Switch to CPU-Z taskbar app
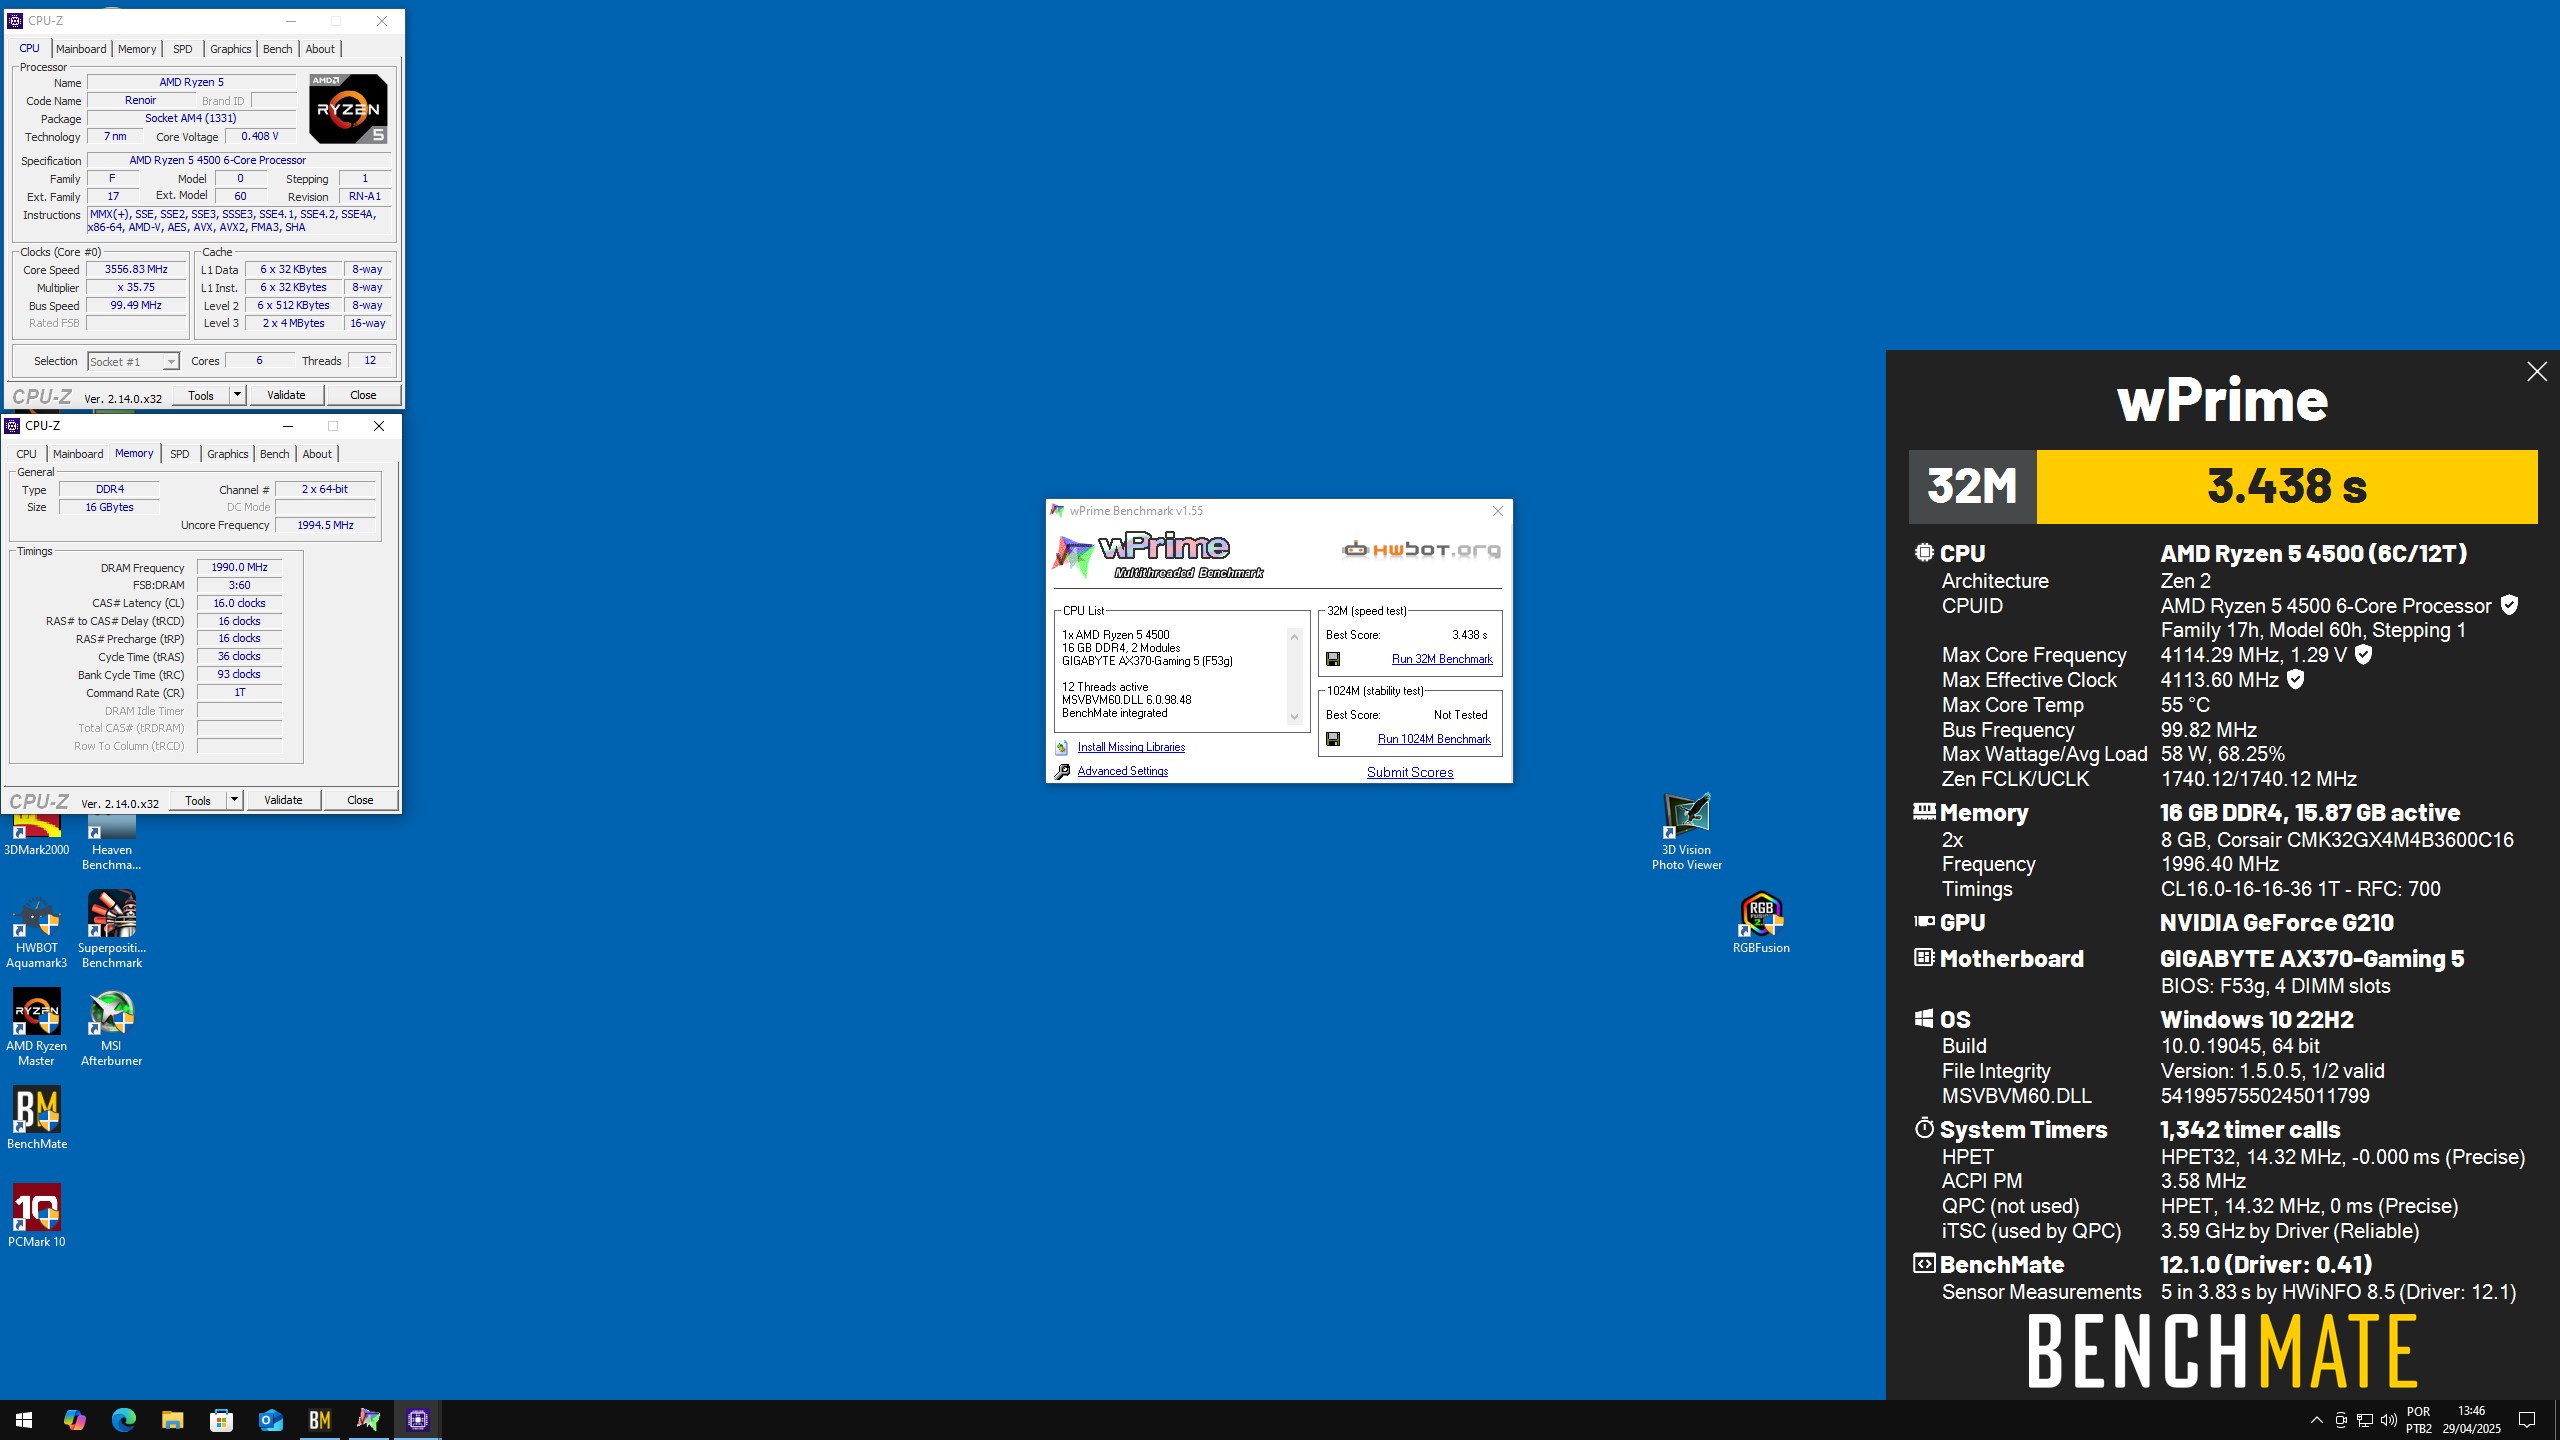2560x1440 pixels. [418, 1419]
